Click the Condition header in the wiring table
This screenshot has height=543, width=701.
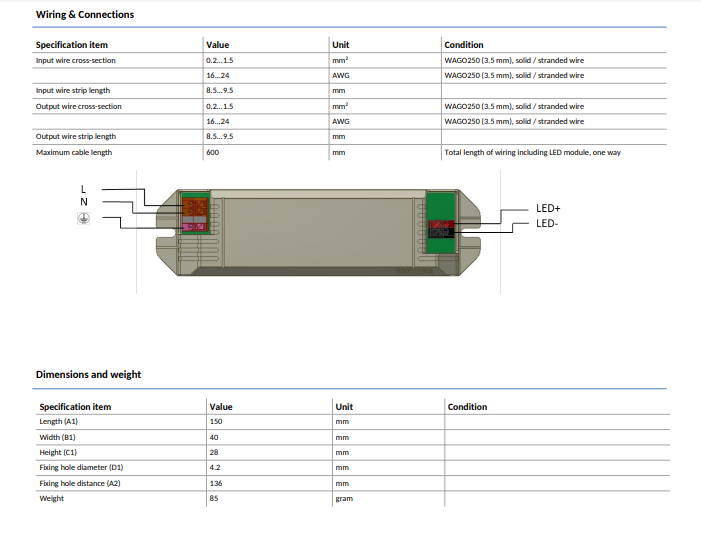click(464, 45)
